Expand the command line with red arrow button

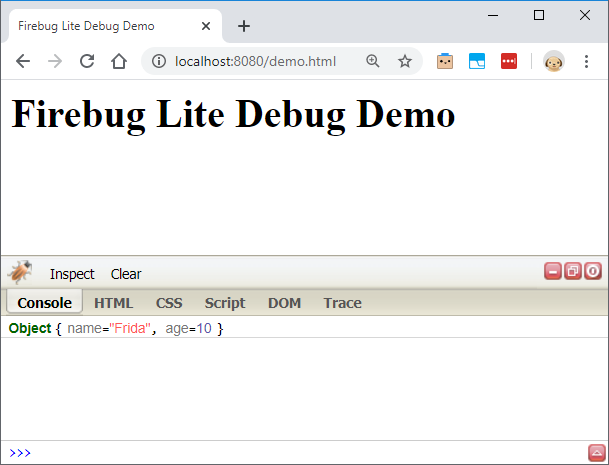pyautogui.click(x=597, y=453)
